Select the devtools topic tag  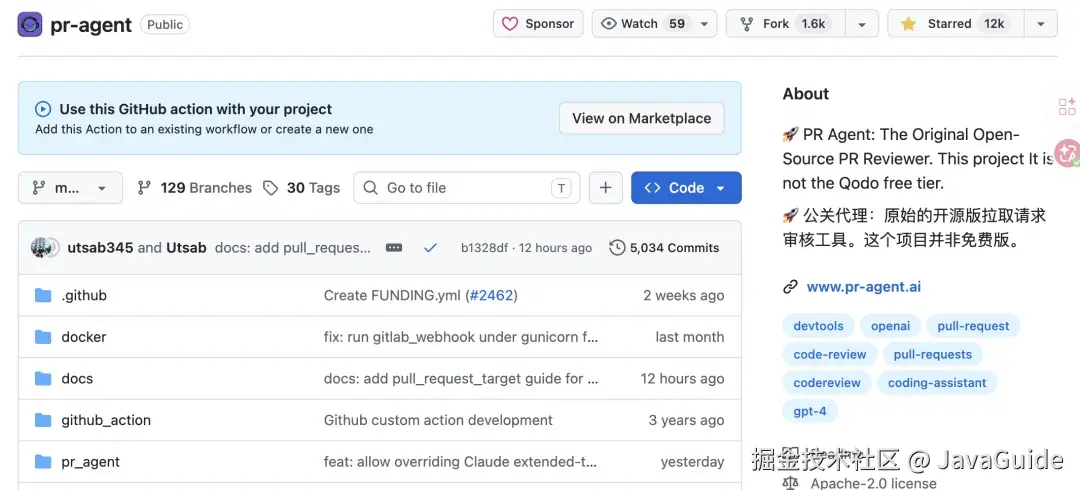click(x=818, y=326)
